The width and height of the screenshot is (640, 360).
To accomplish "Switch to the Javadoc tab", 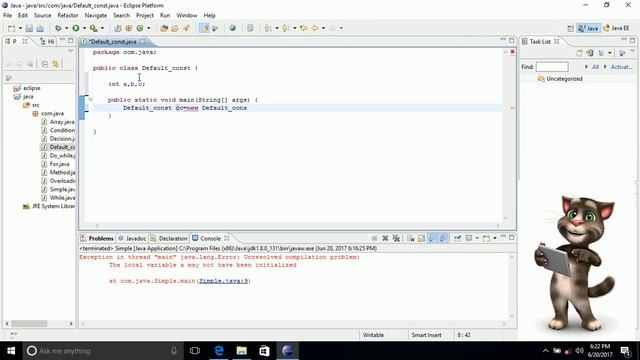I will tap(132, 238).
